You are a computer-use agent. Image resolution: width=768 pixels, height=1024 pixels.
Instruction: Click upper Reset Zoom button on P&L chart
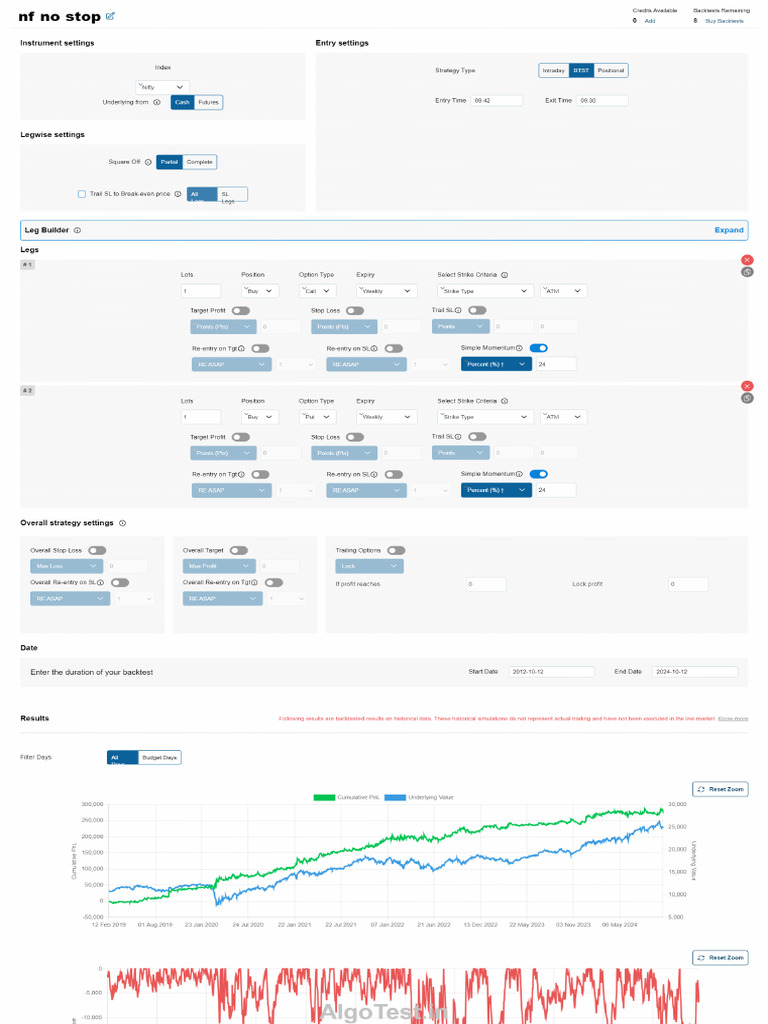tap(720, 790)
